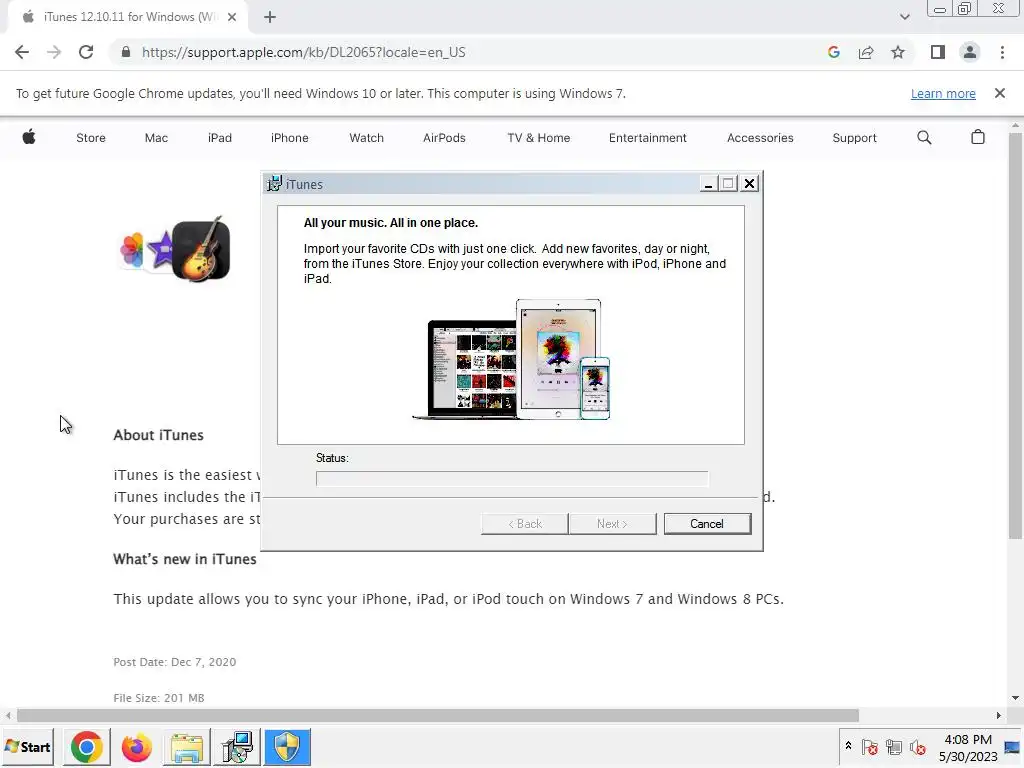Open the tab search chevron in Chrome

(904, 17)
